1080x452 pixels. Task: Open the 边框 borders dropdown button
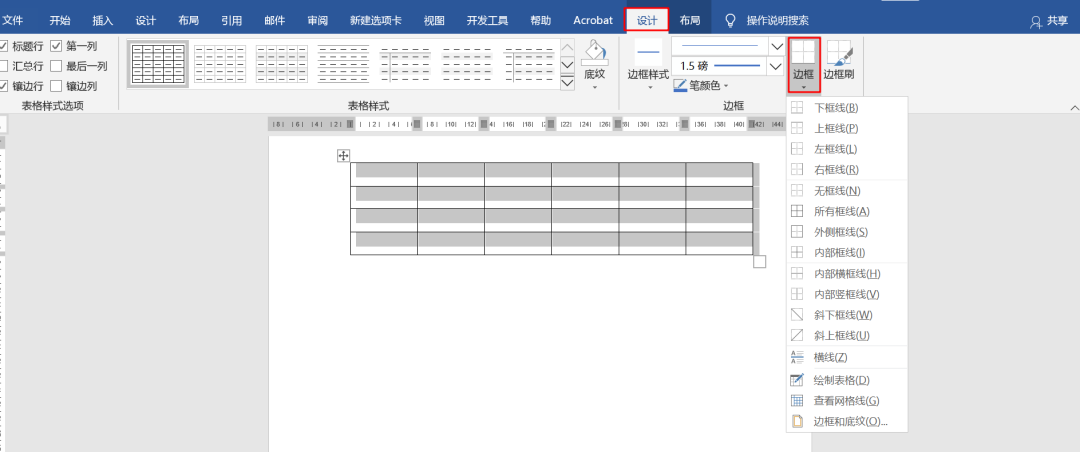[804, 65]
